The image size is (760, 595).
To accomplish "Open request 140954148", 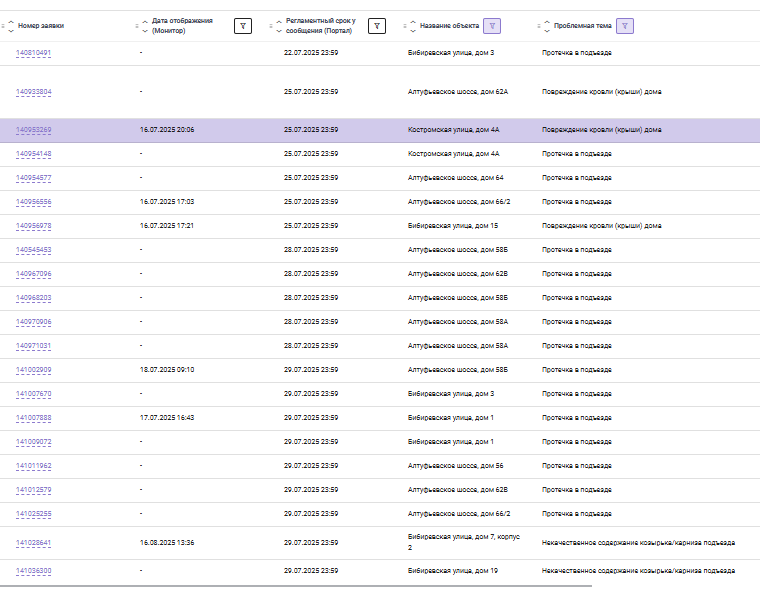I will (x=33, y=154).
